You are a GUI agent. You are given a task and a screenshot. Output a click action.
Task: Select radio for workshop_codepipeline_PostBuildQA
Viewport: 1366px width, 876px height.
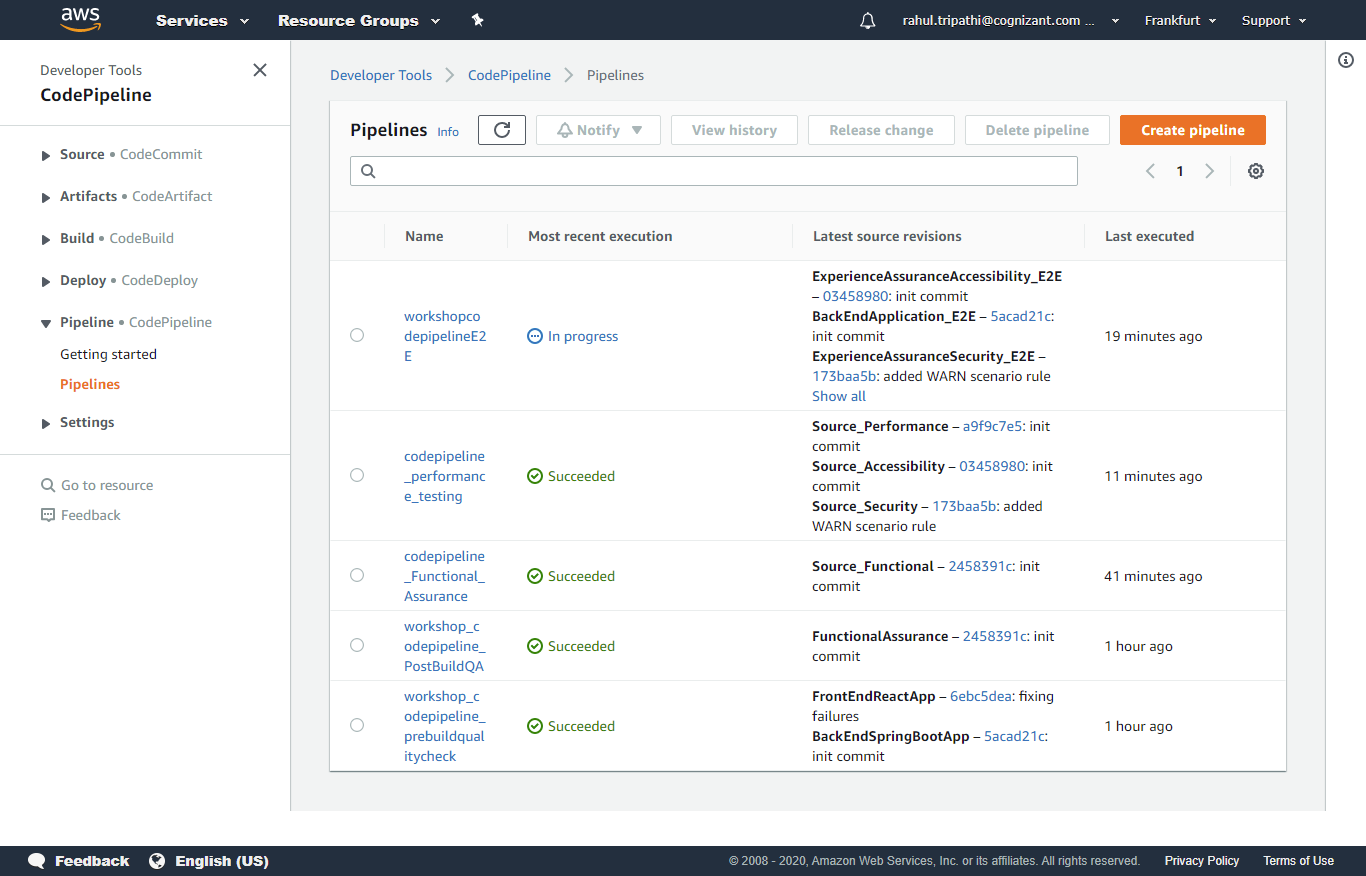pos(357,645)
